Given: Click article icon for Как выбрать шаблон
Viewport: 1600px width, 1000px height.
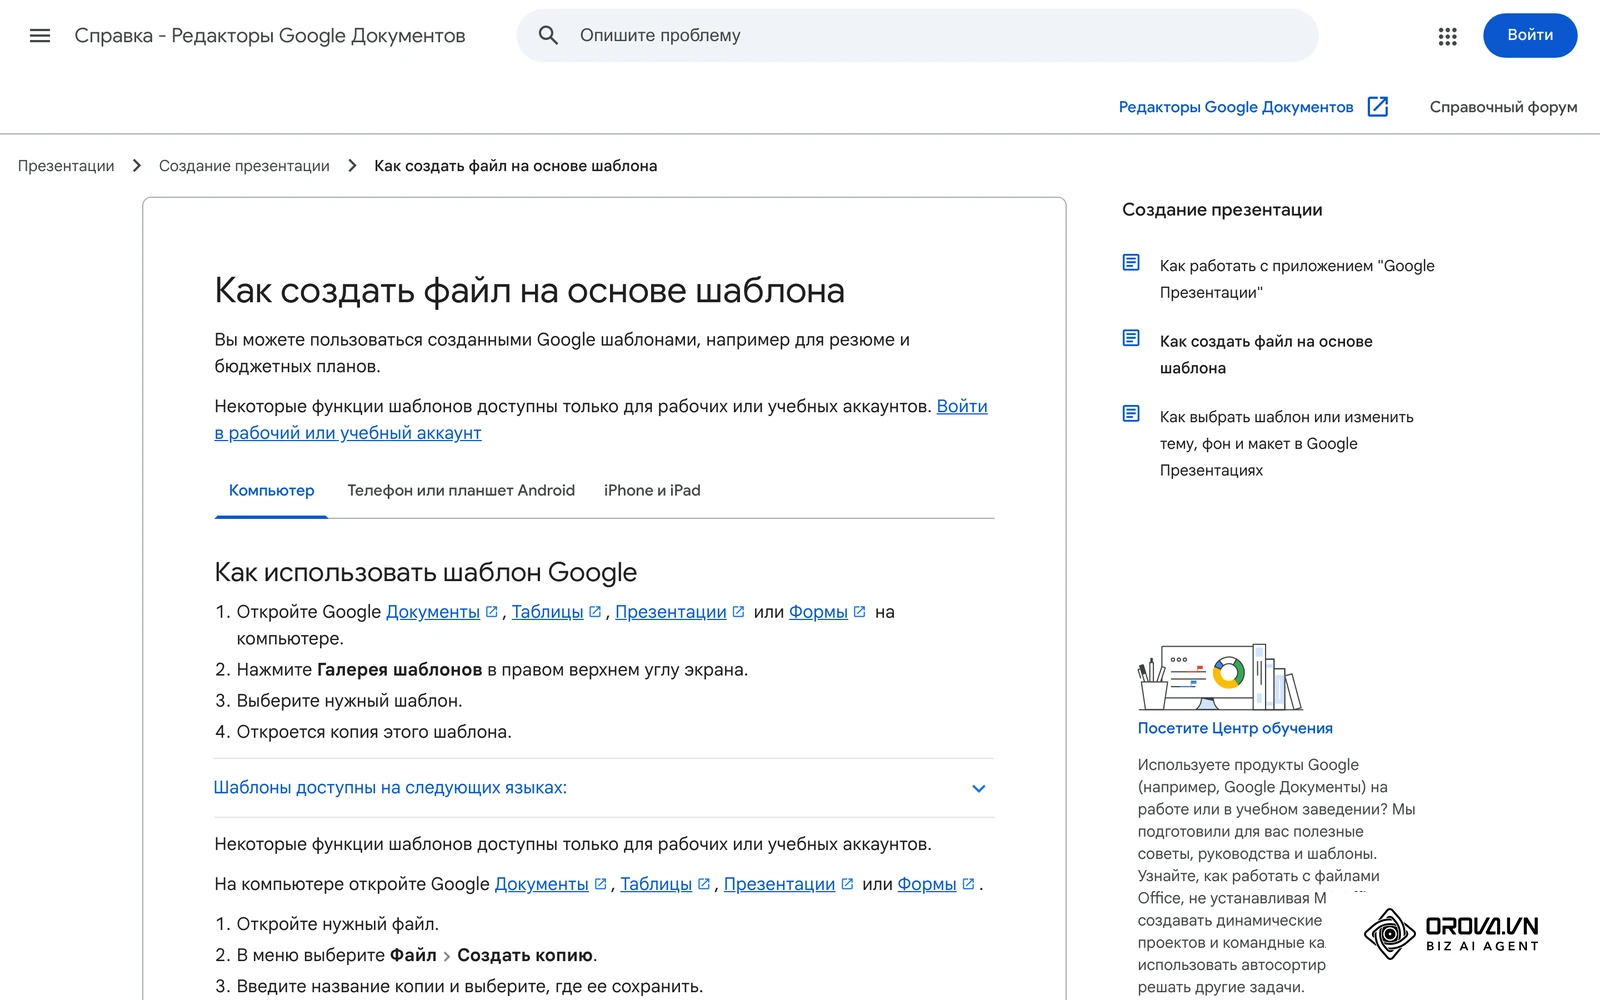Looking at the screenshot, I should [1131, 413].
